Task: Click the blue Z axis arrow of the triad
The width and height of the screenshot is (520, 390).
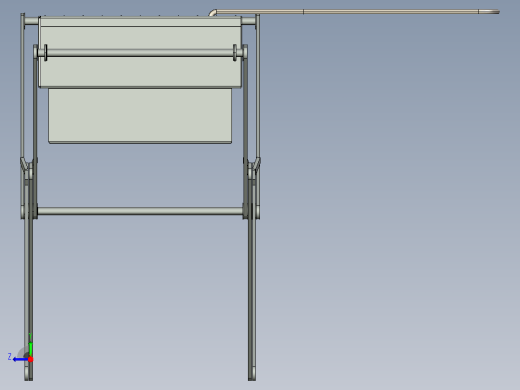Action: 20,359
